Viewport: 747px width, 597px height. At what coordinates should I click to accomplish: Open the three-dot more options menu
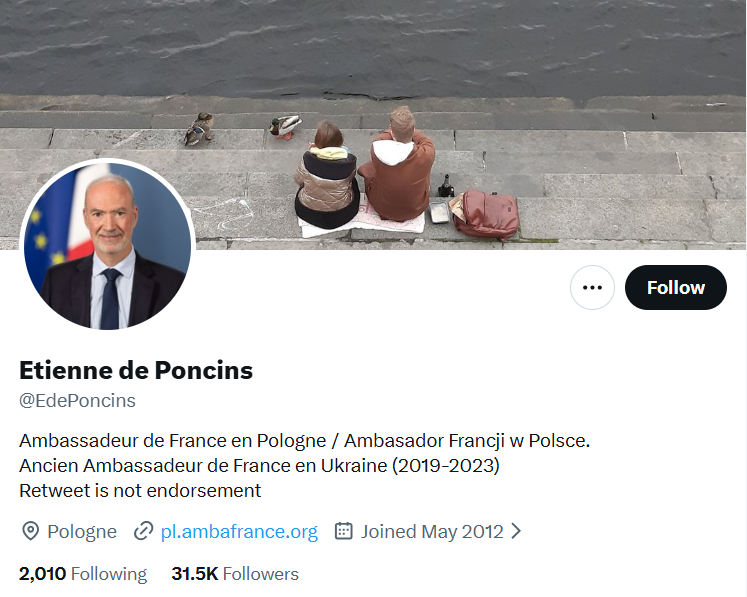coord(592,288)
